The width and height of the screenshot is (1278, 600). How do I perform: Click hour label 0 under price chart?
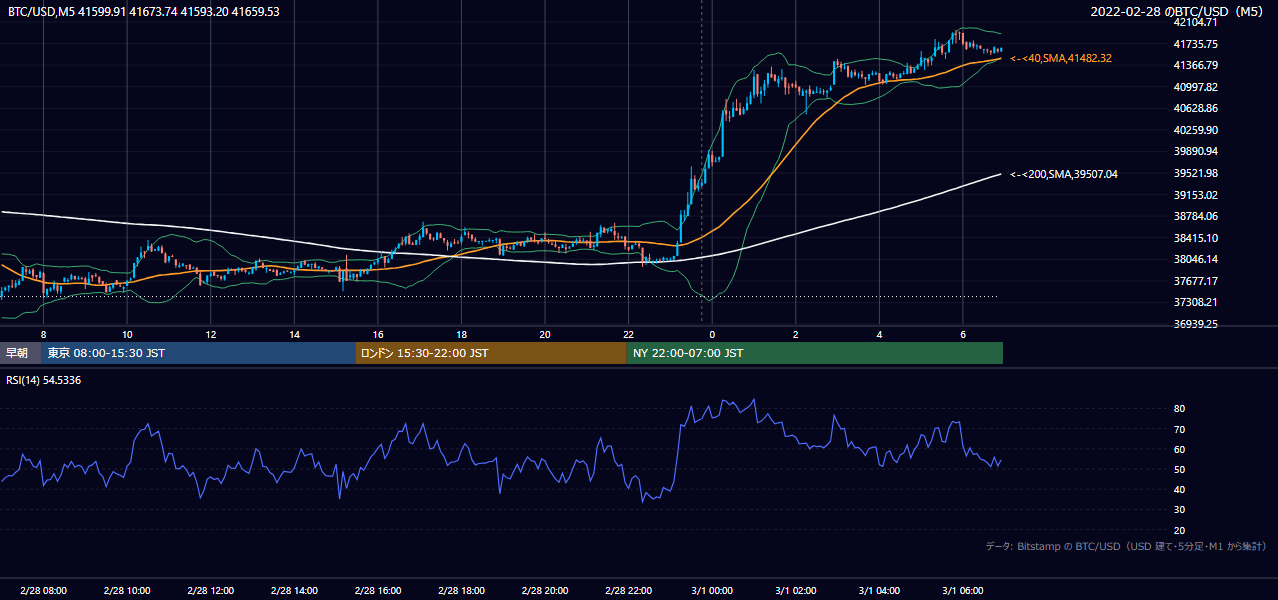pyautogui.click(x=712, y=334)
